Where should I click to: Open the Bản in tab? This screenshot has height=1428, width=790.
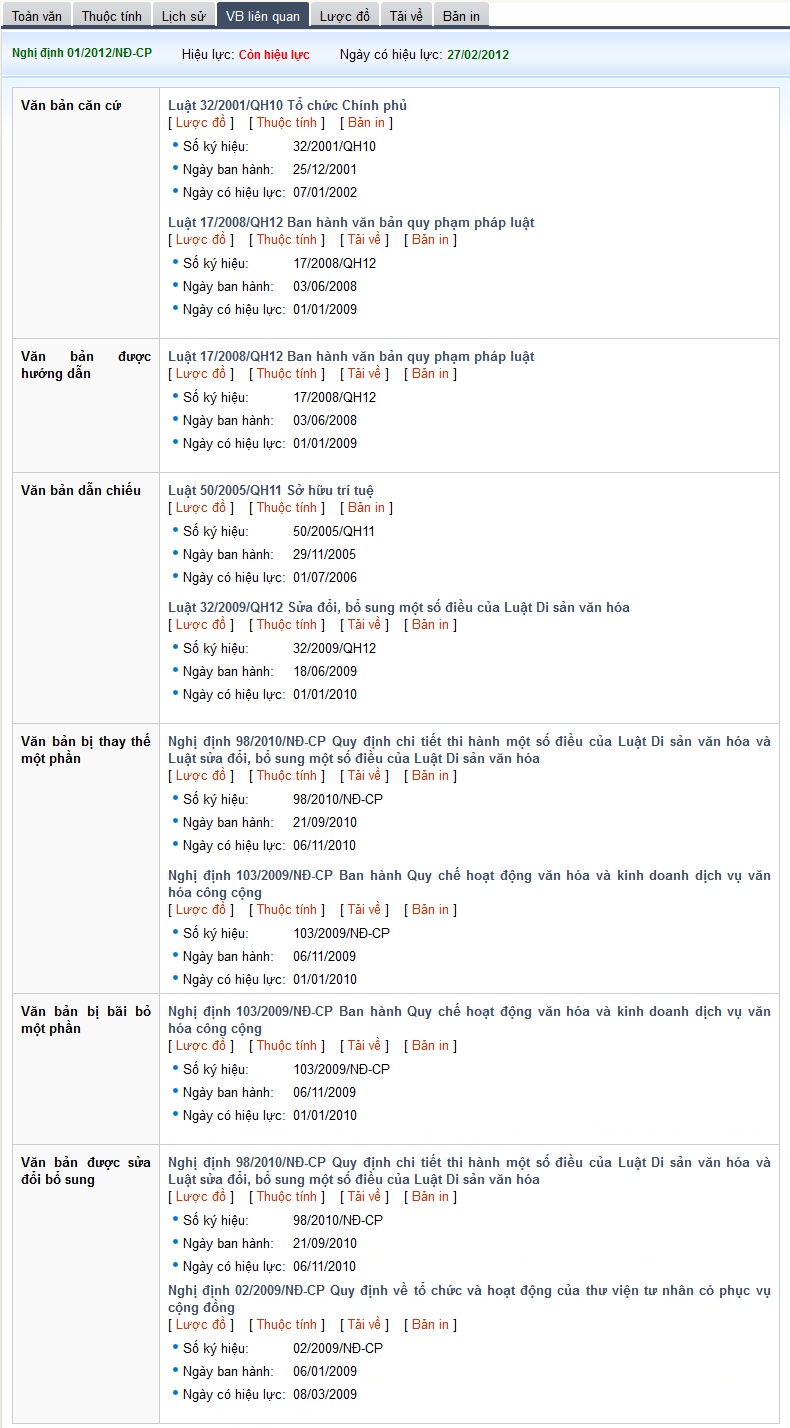pos(461,16)
